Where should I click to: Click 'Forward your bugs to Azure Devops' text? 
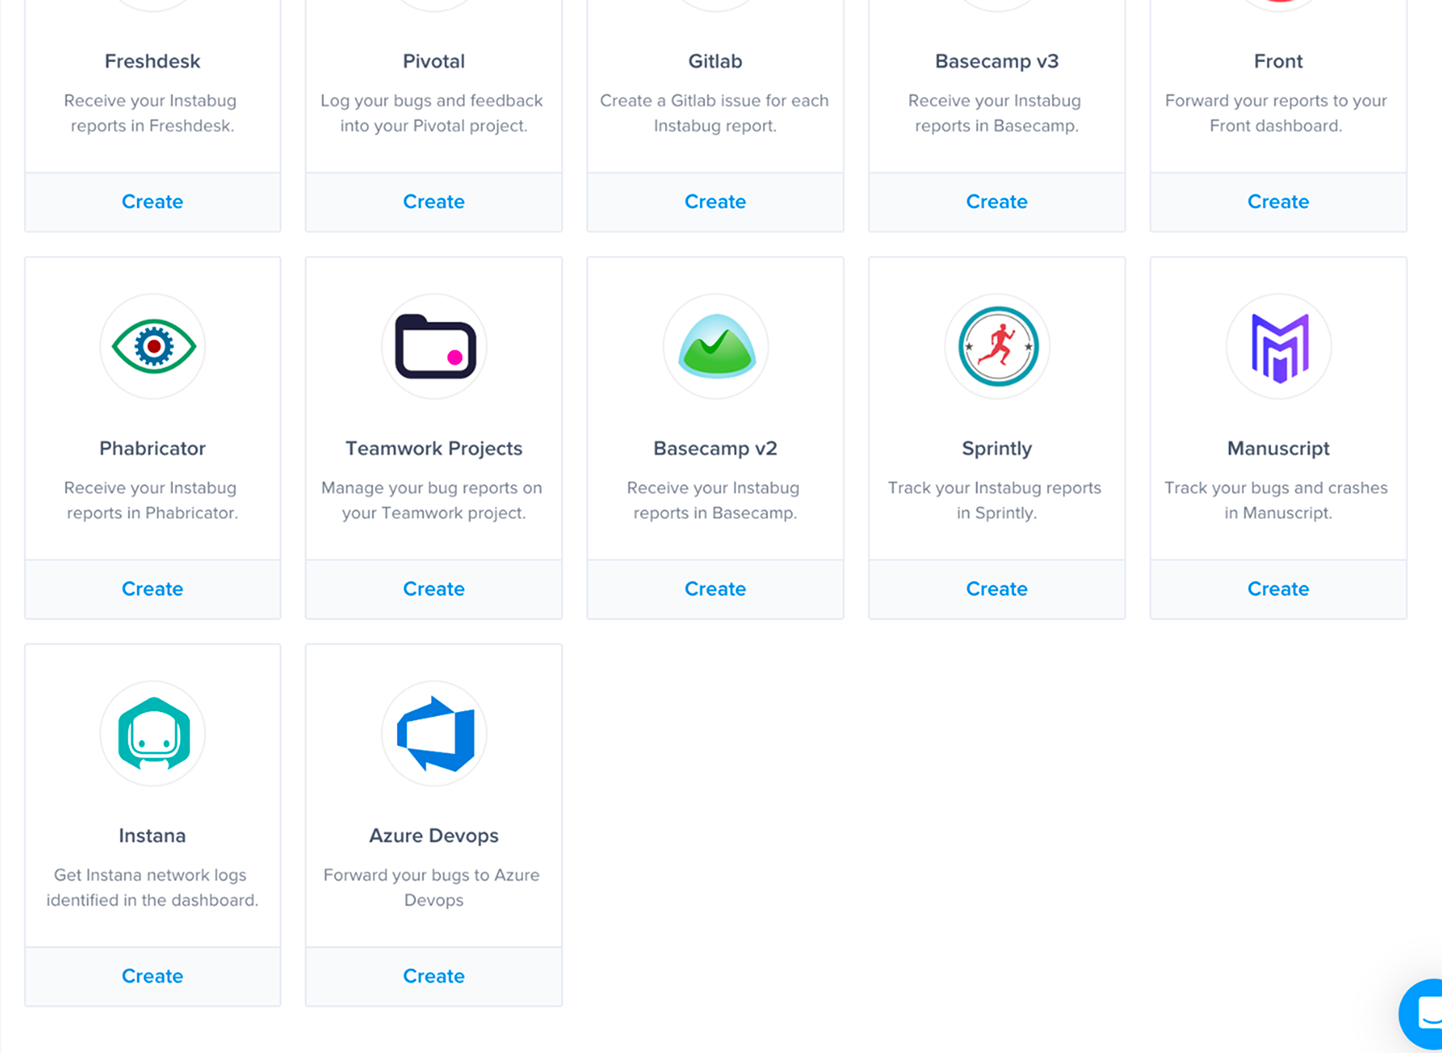coord(432,887)
